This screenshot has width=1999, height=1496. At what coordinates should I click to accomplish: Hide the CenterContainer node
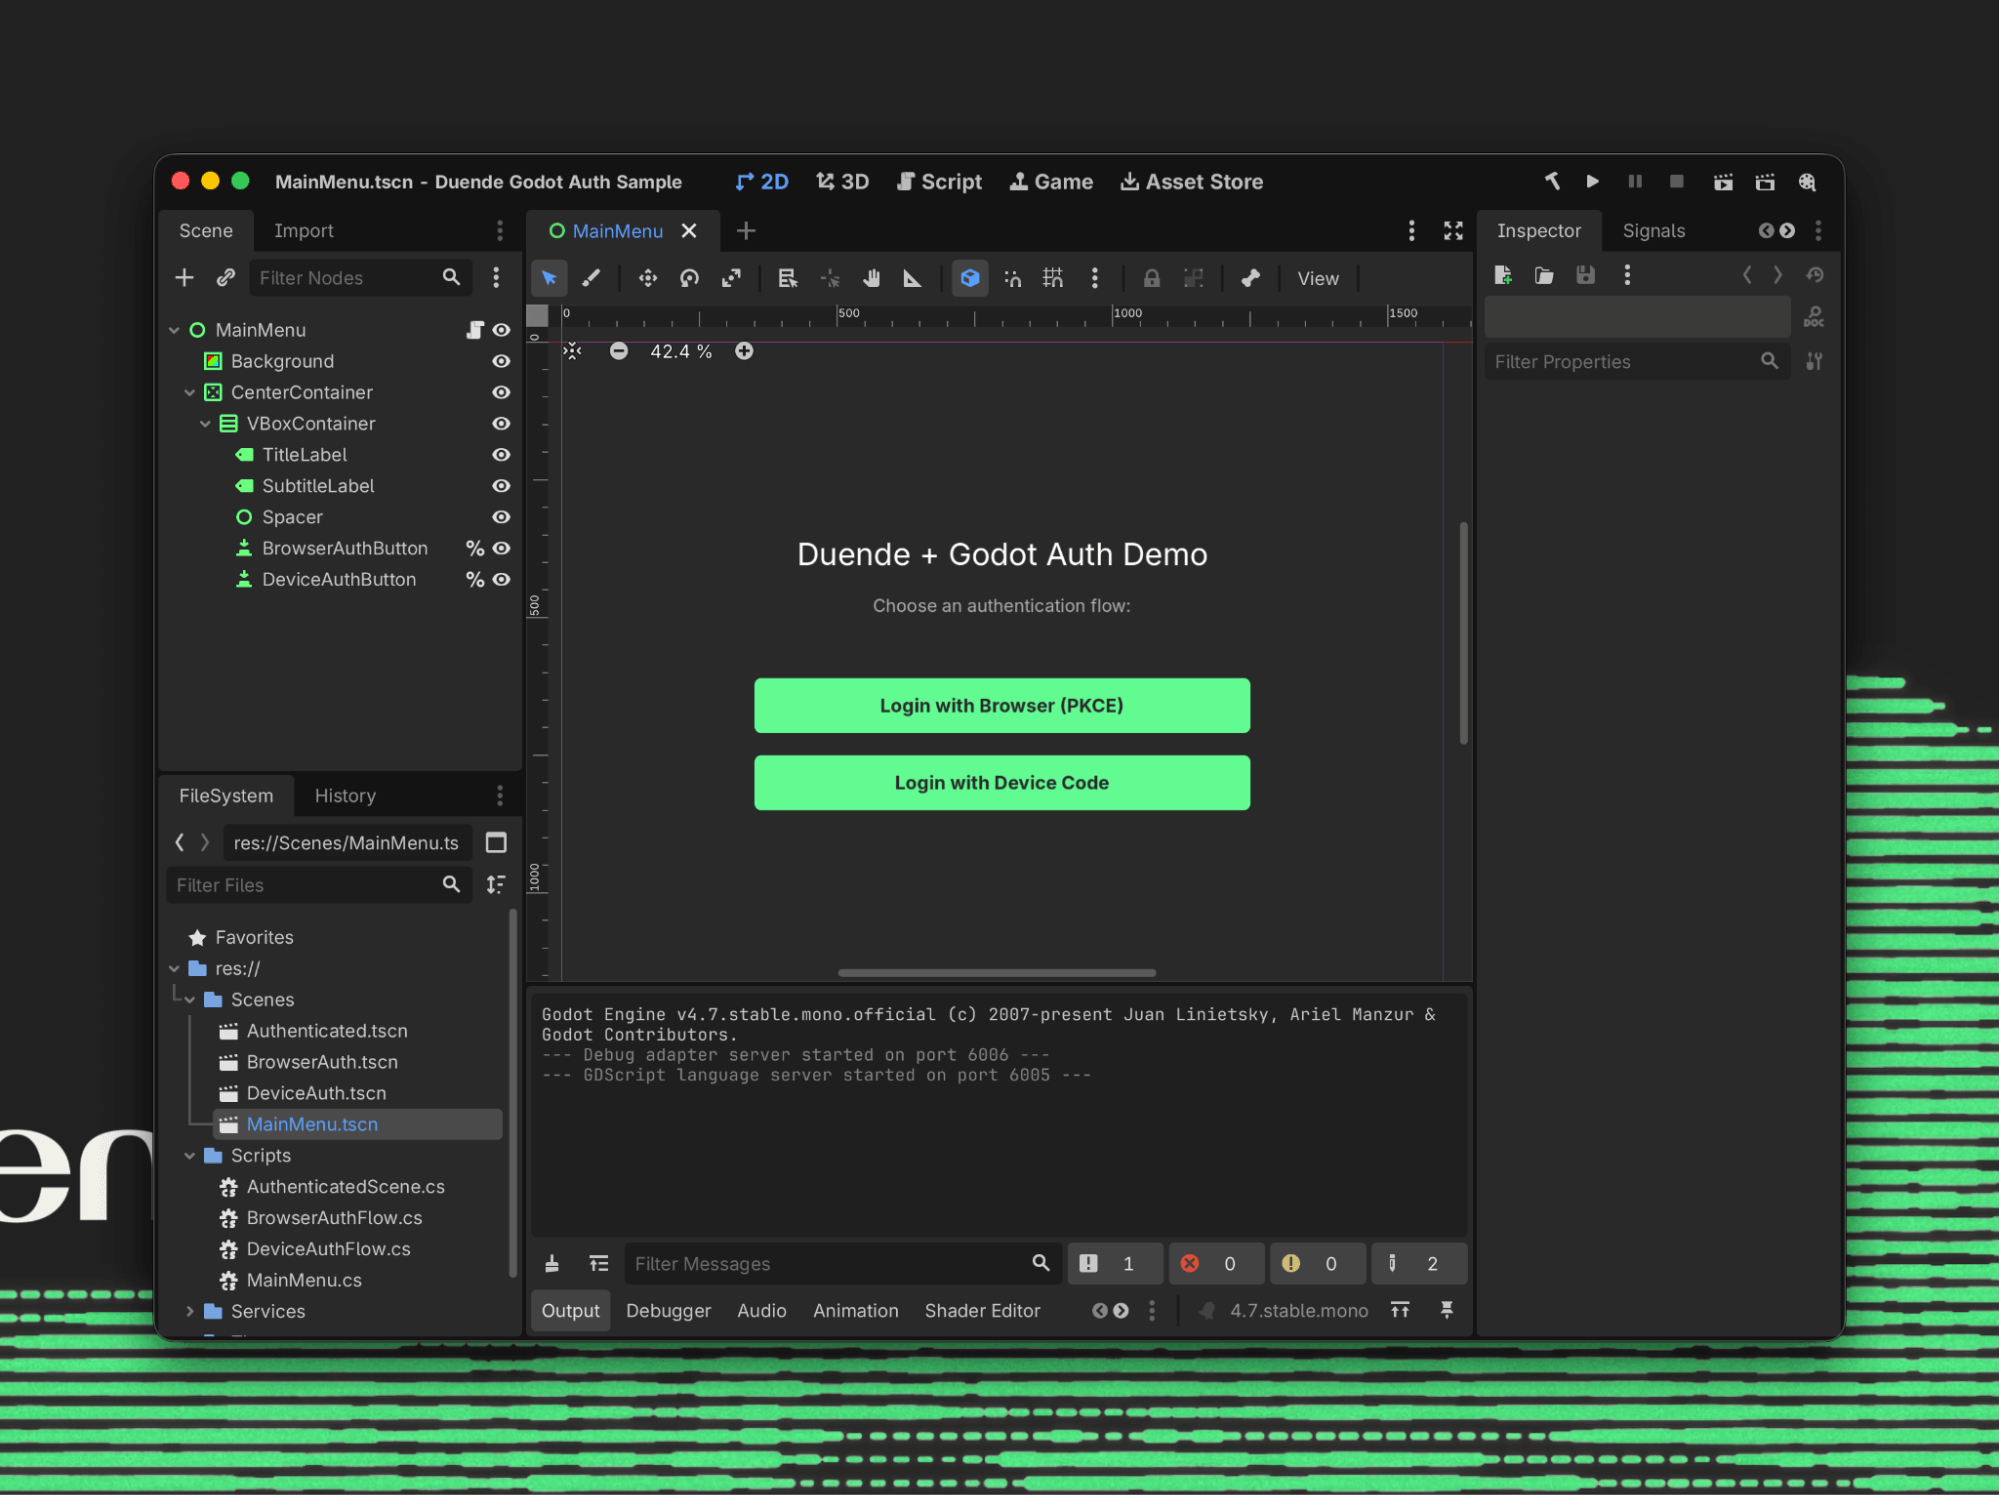coord(501,392)
